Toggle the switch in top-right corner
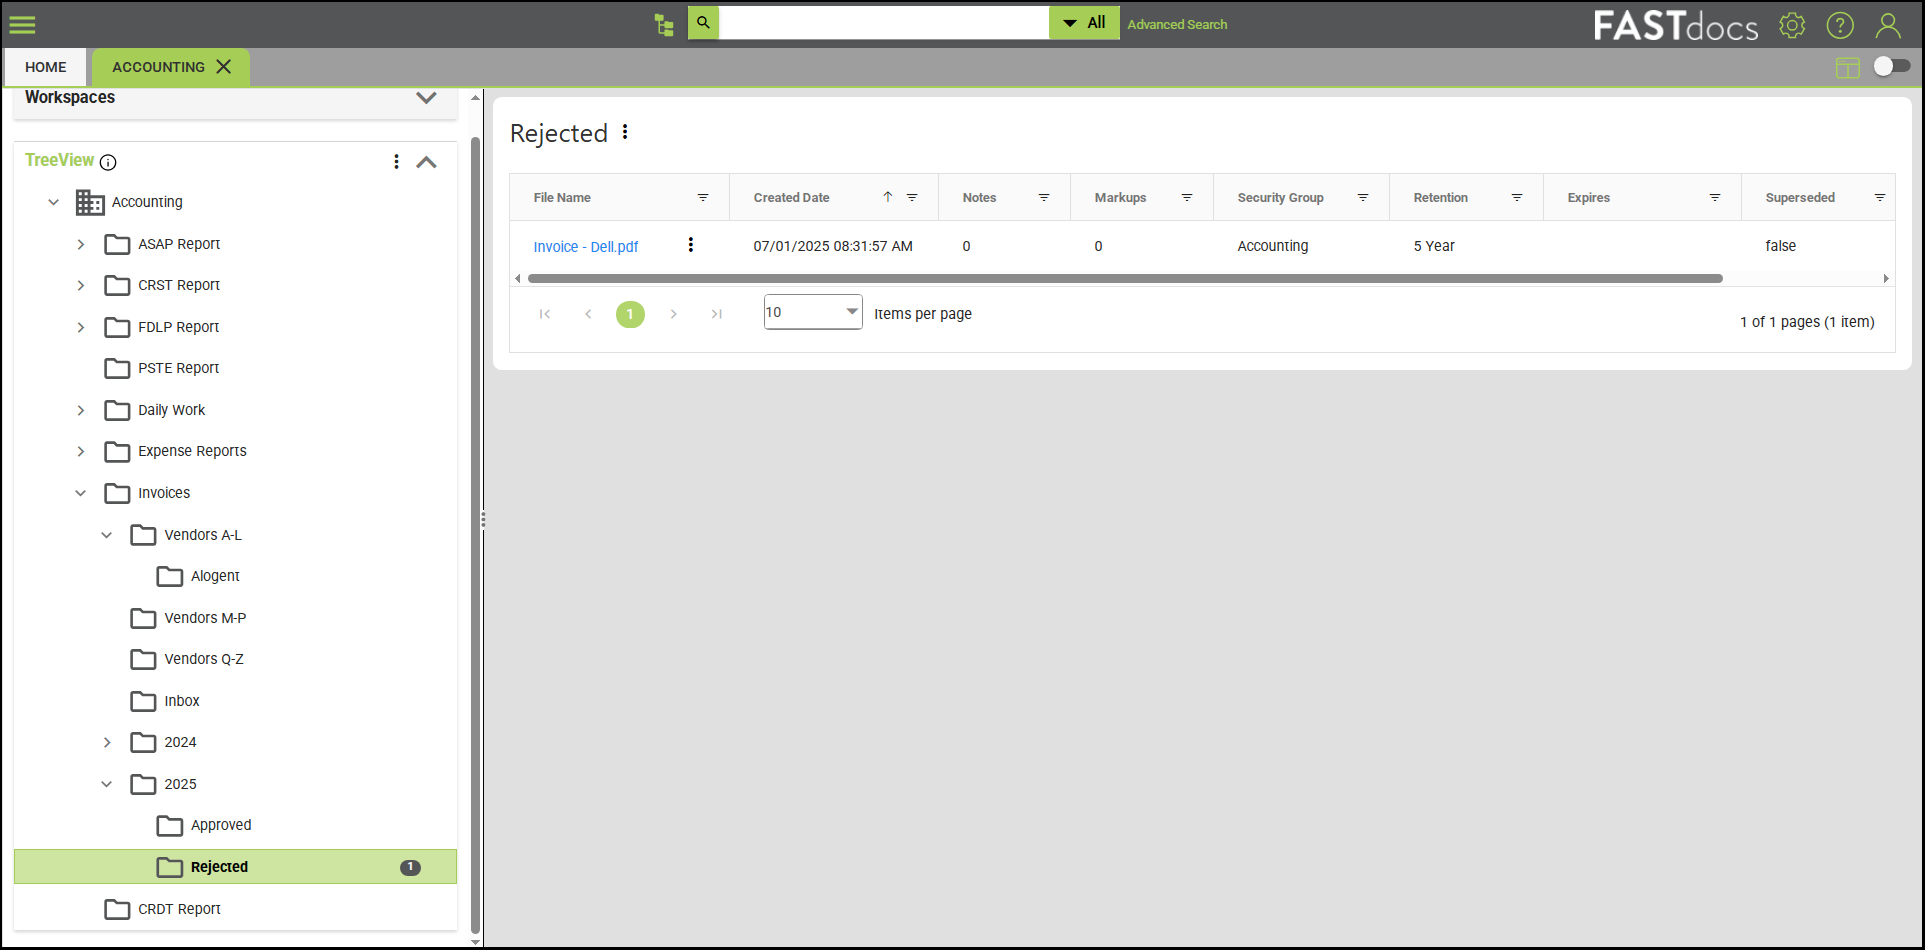The height and width of the screenshot is (950, 1925). pos(1891,66)
